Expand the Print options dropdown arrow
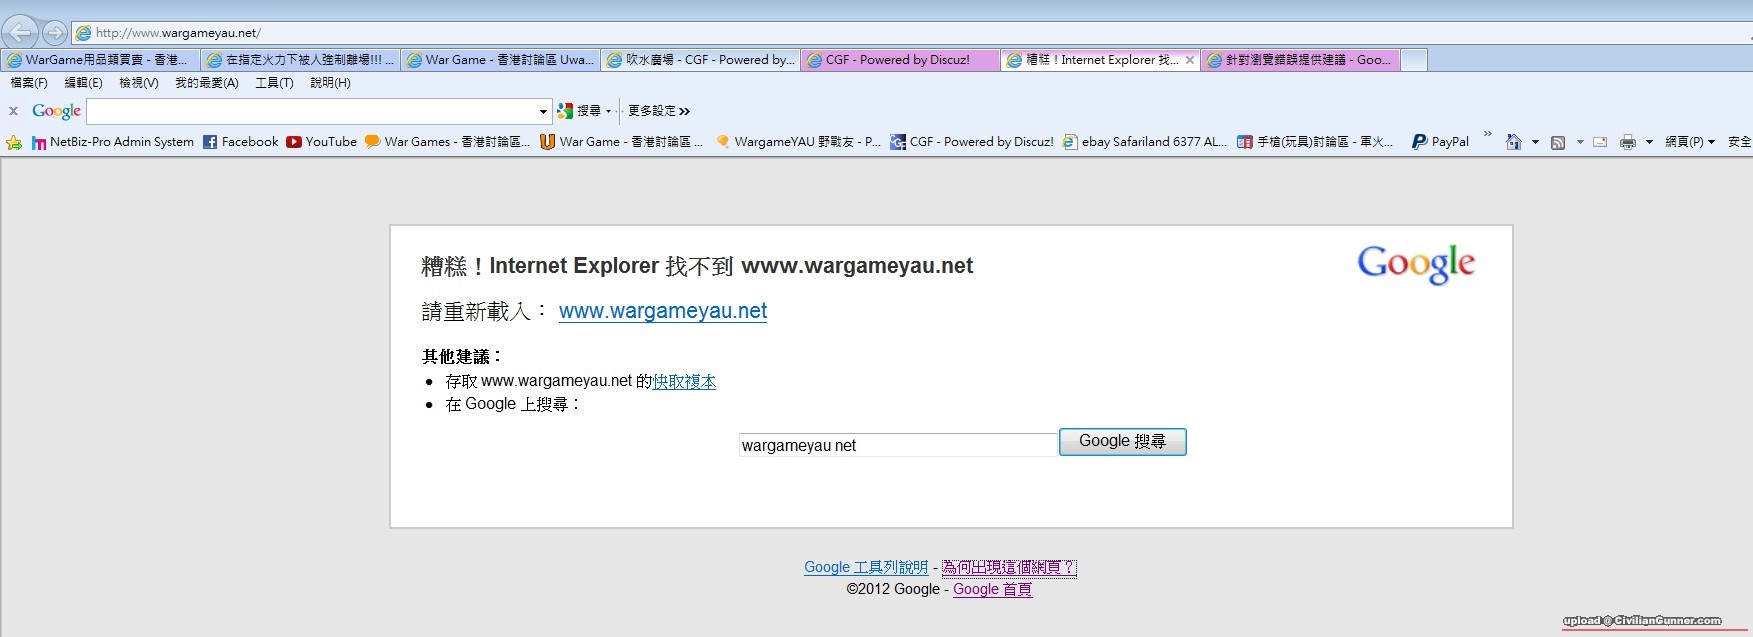This screenshot has width=1753, height=637. (x=1648, y=142)
